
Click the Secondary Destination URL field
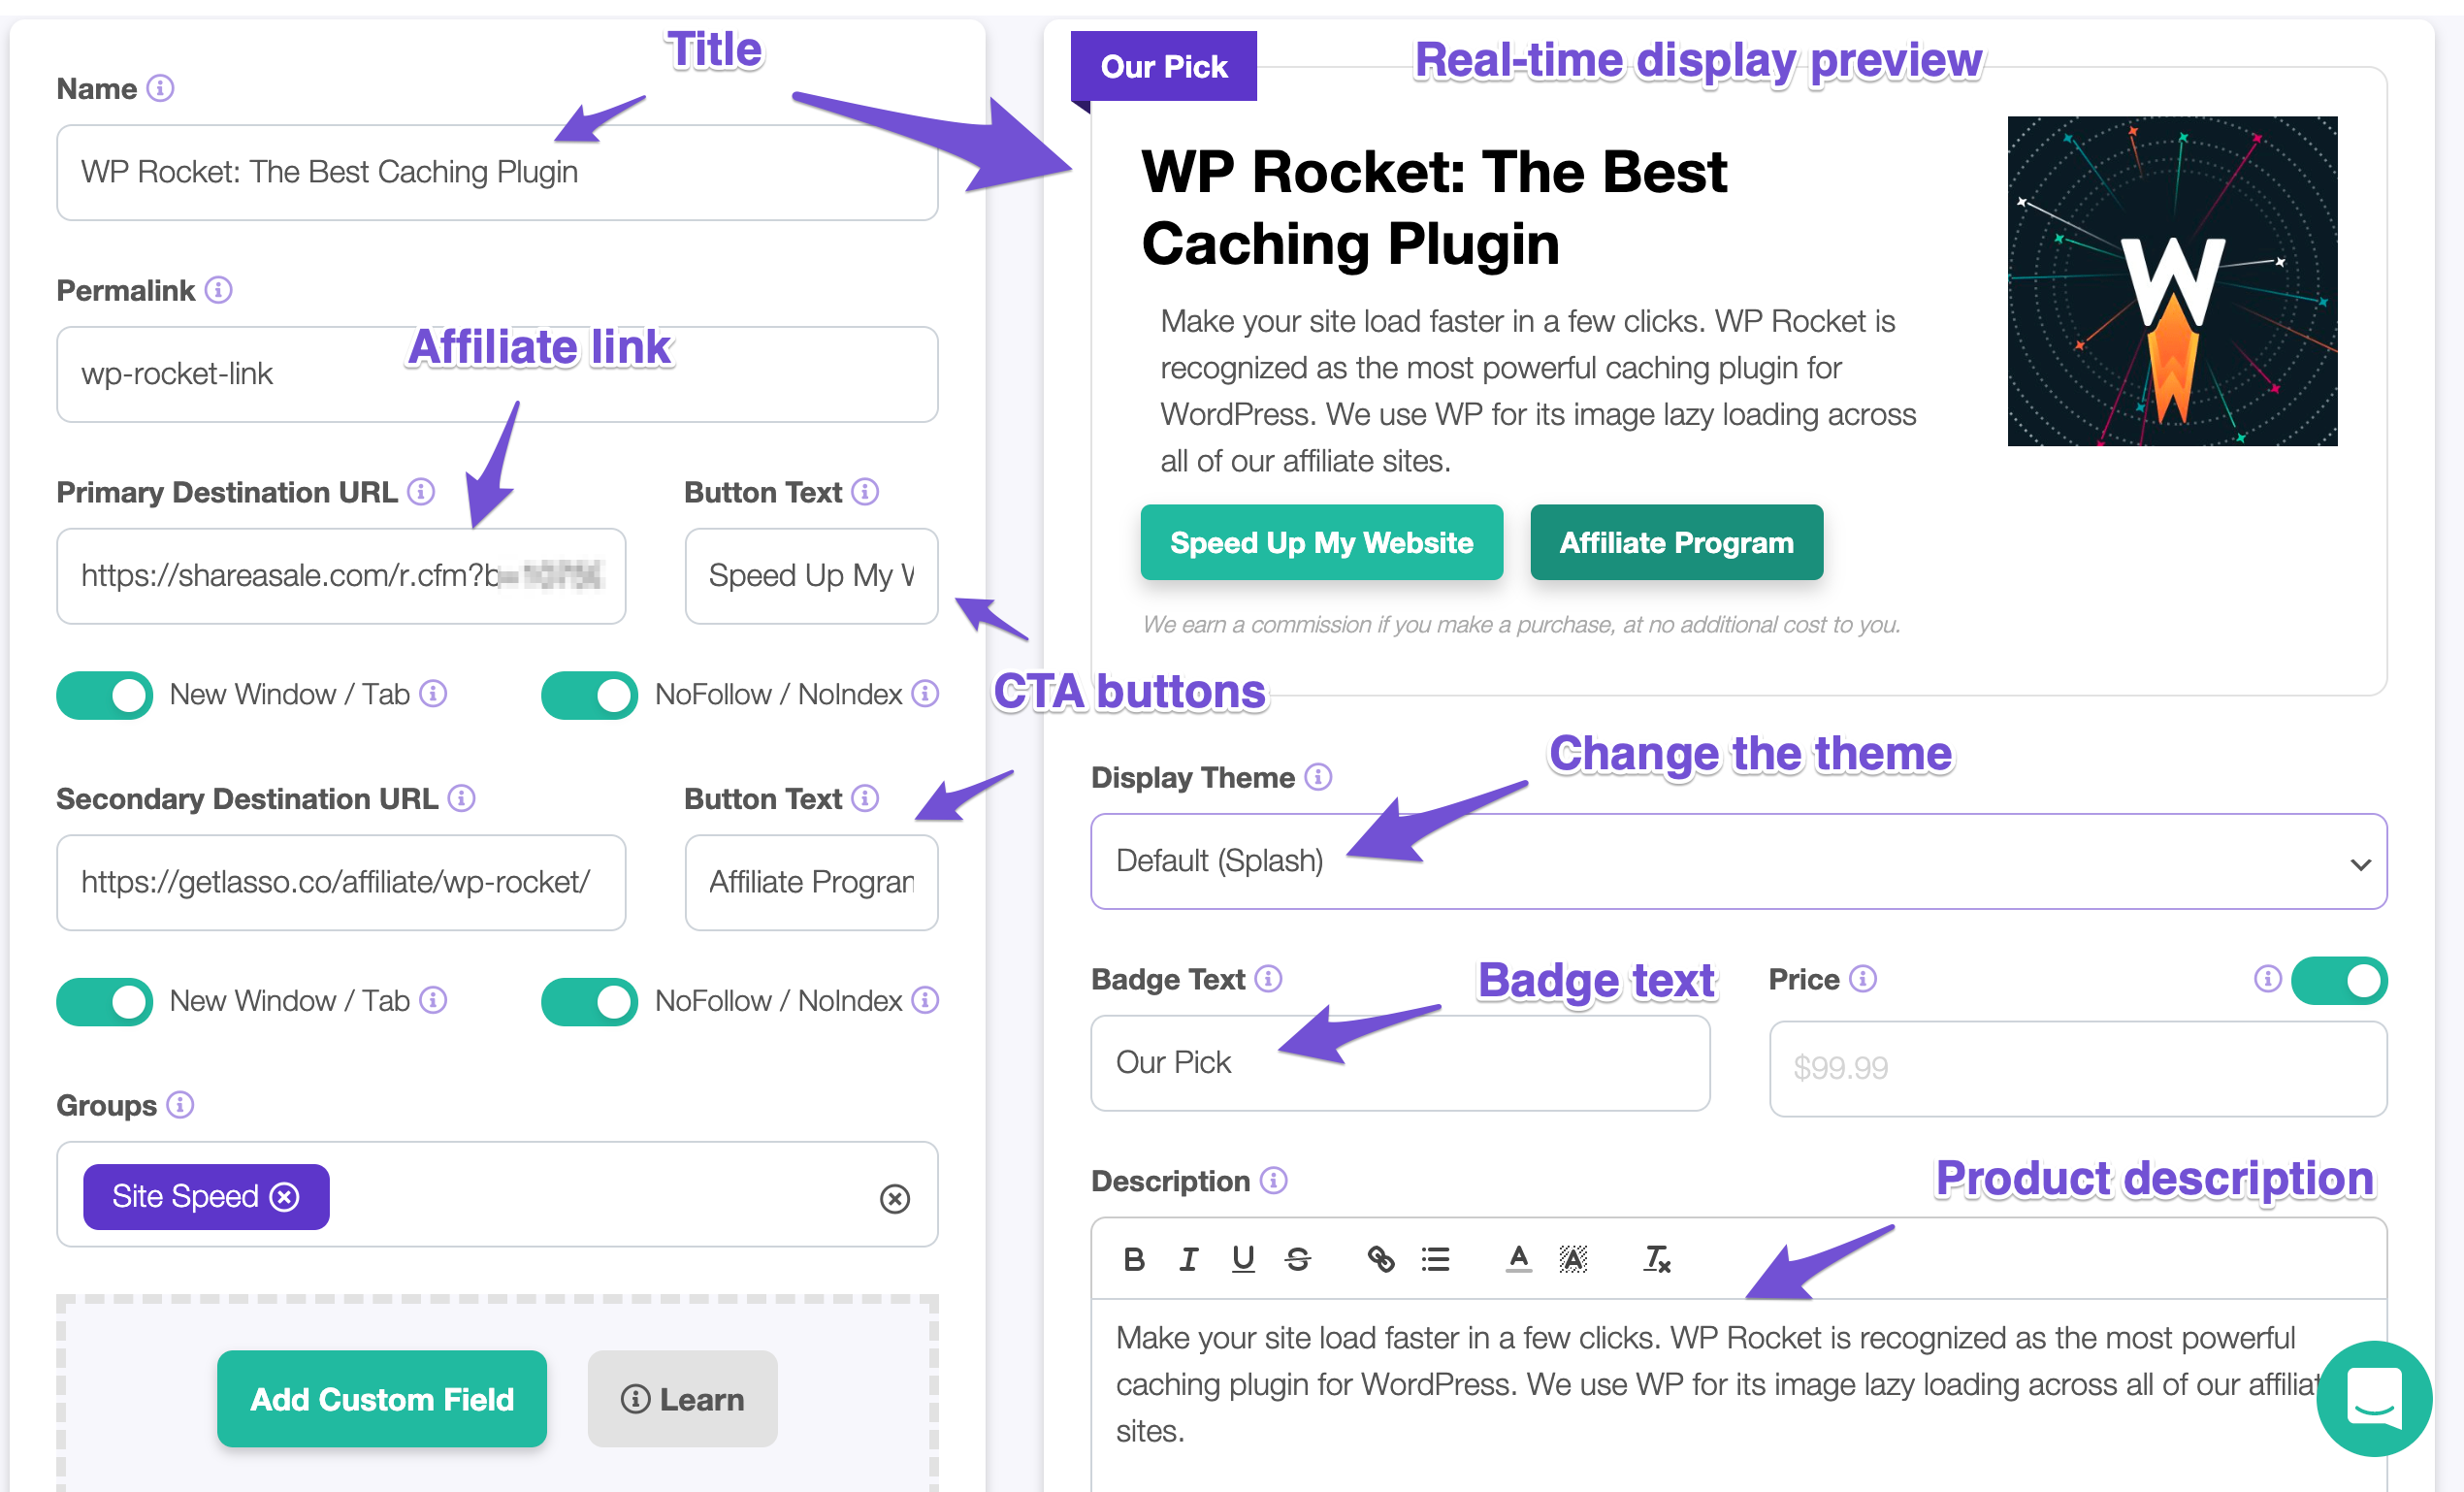[342, 883]
